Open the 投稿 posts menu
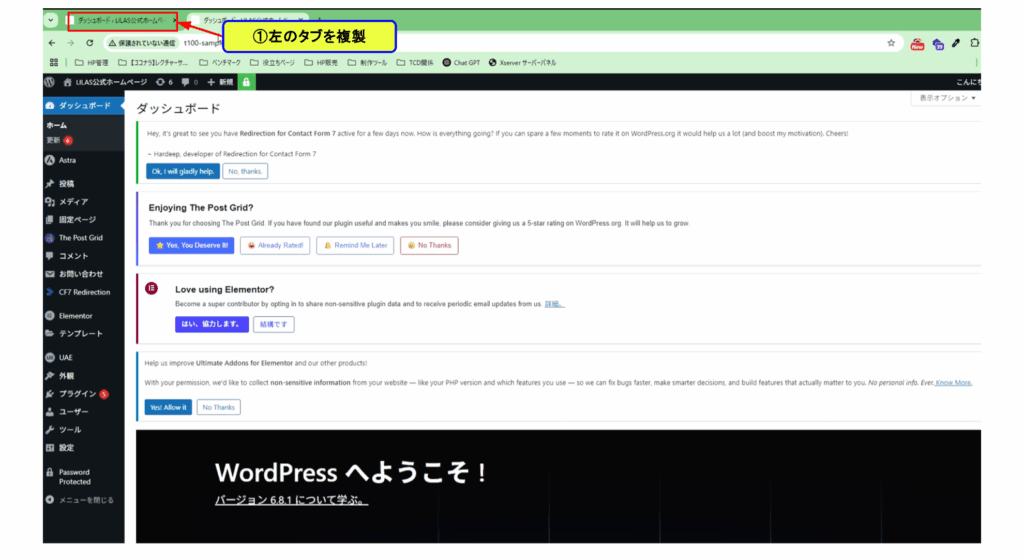Image resolution: width=1024 pixels, height=559 pixels. pyautogui.click(x=84, y=184)
